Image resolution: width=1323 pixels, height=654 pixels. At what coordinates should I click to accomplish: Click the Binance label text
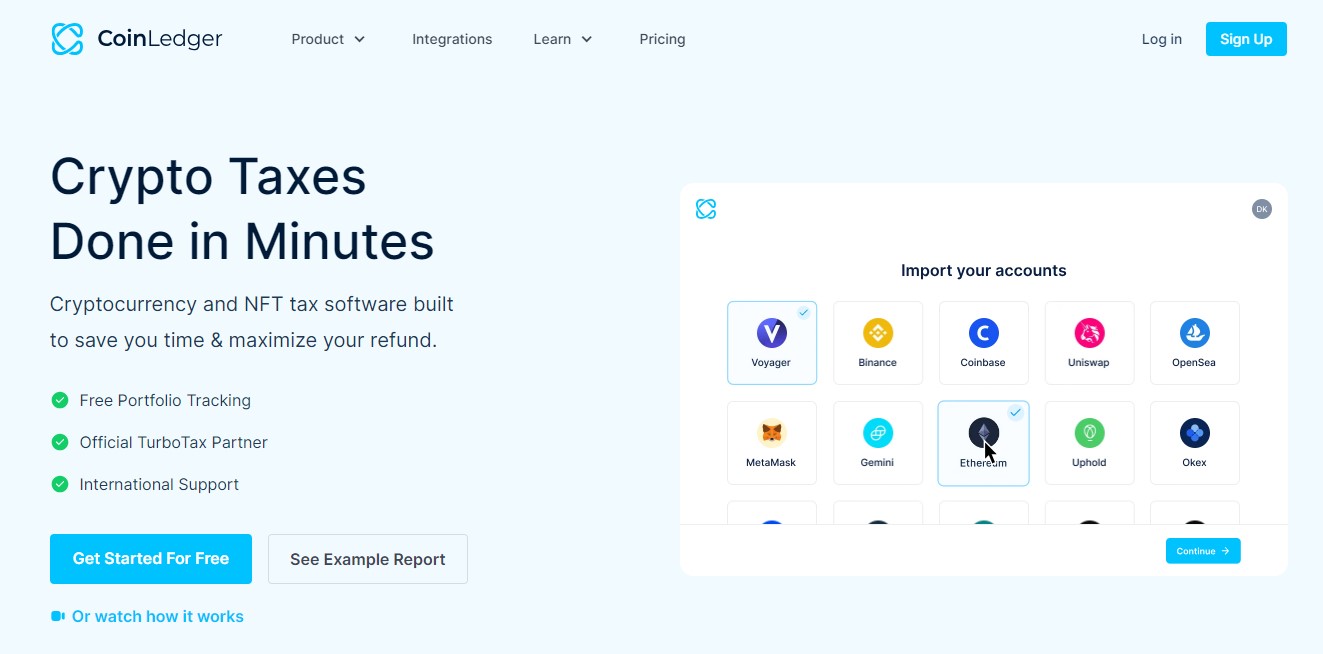point(877,363)
